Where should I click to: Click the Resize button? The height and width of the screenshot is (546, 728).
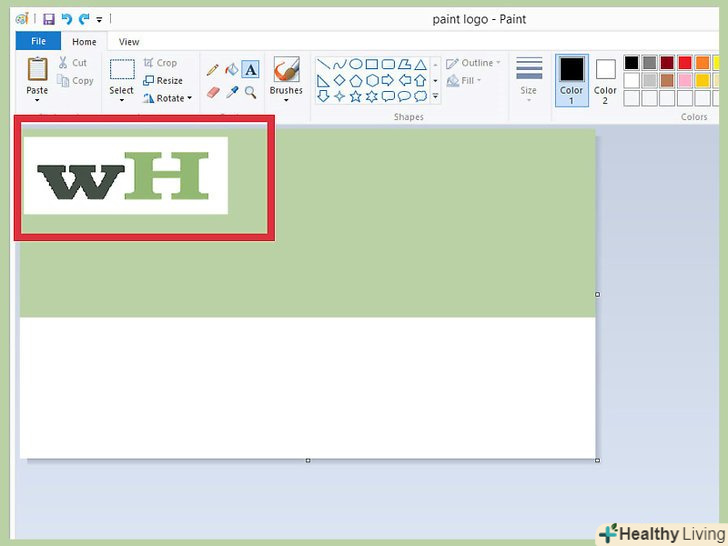coord(163,81)
